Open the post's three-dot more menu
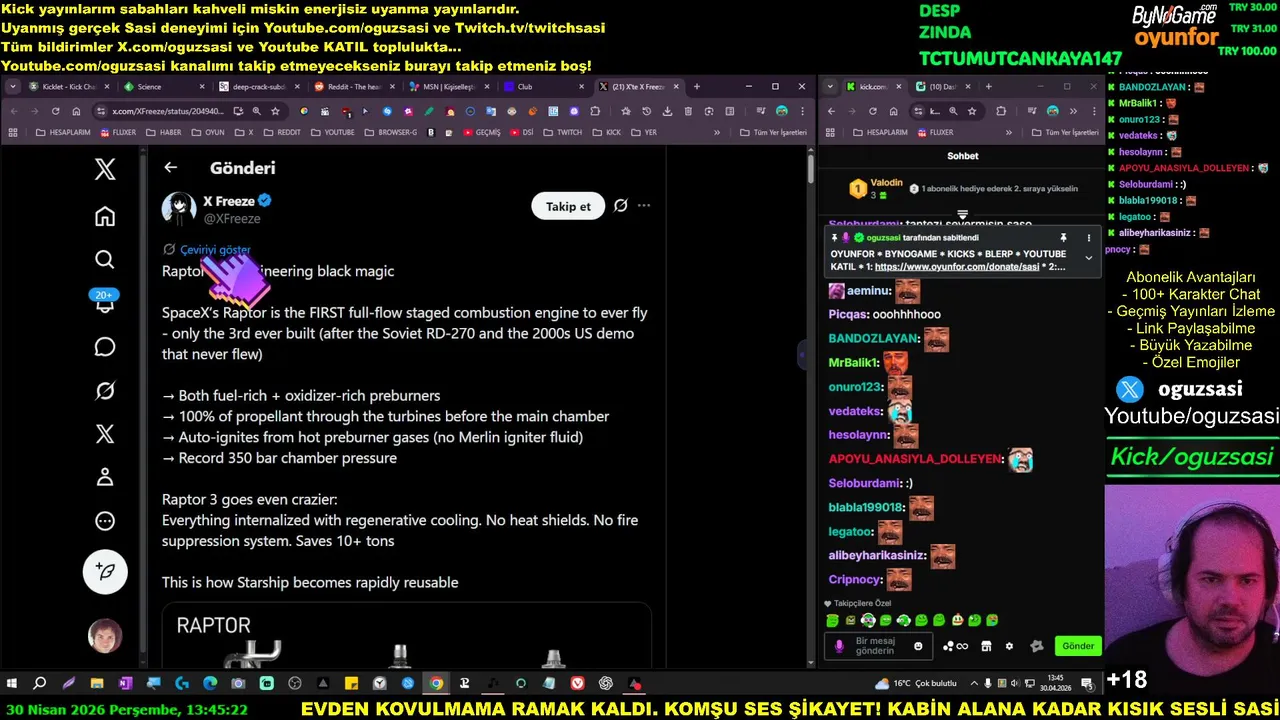Image resolution: width=1280 pixels, height=720 pixels. tap(644, 206)
